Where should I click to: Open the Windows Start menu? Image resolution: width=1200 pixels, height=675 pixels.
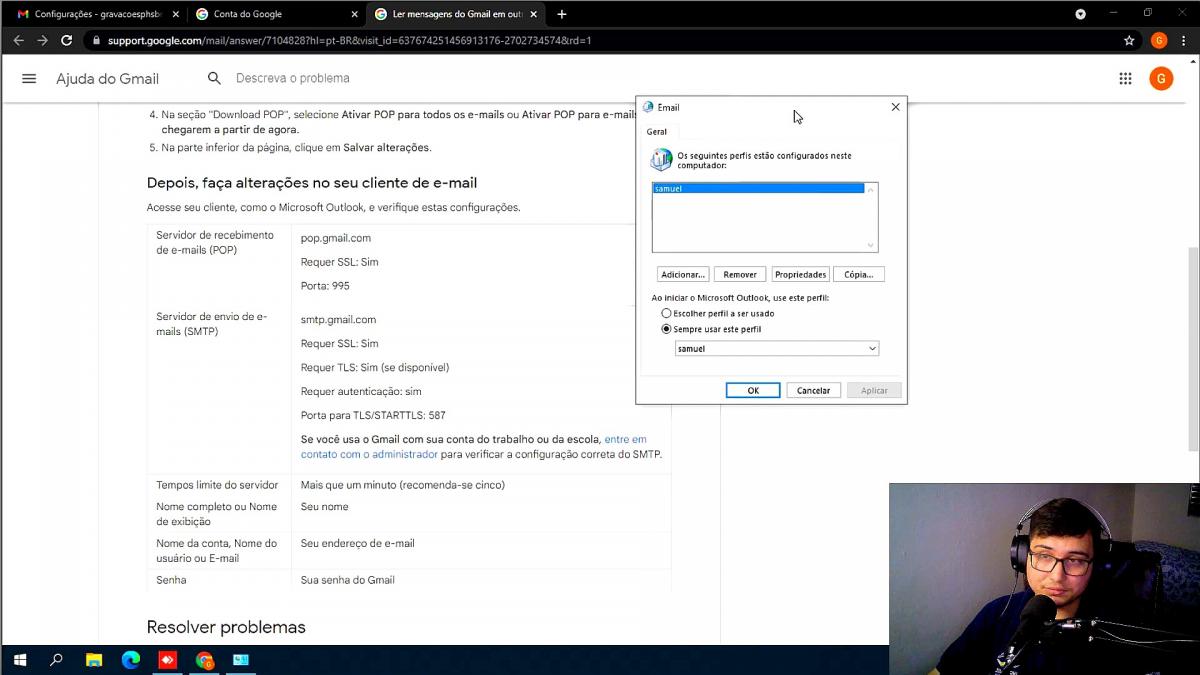(x=19, y=660)
